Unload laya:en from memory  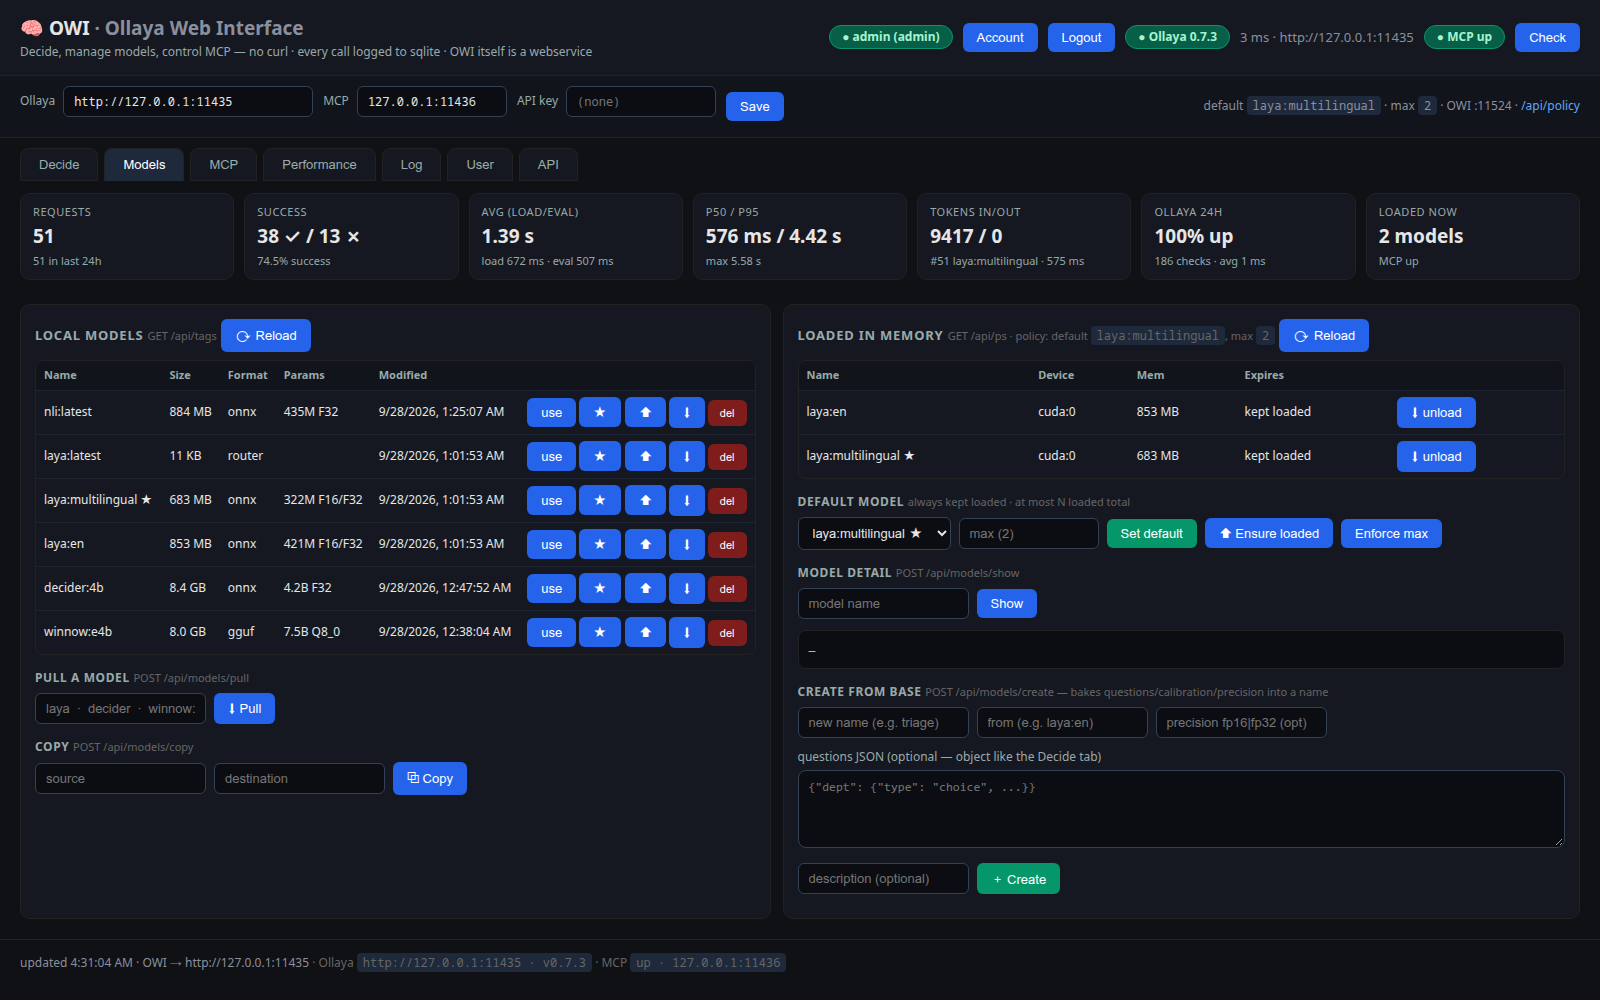[1436, 412]
